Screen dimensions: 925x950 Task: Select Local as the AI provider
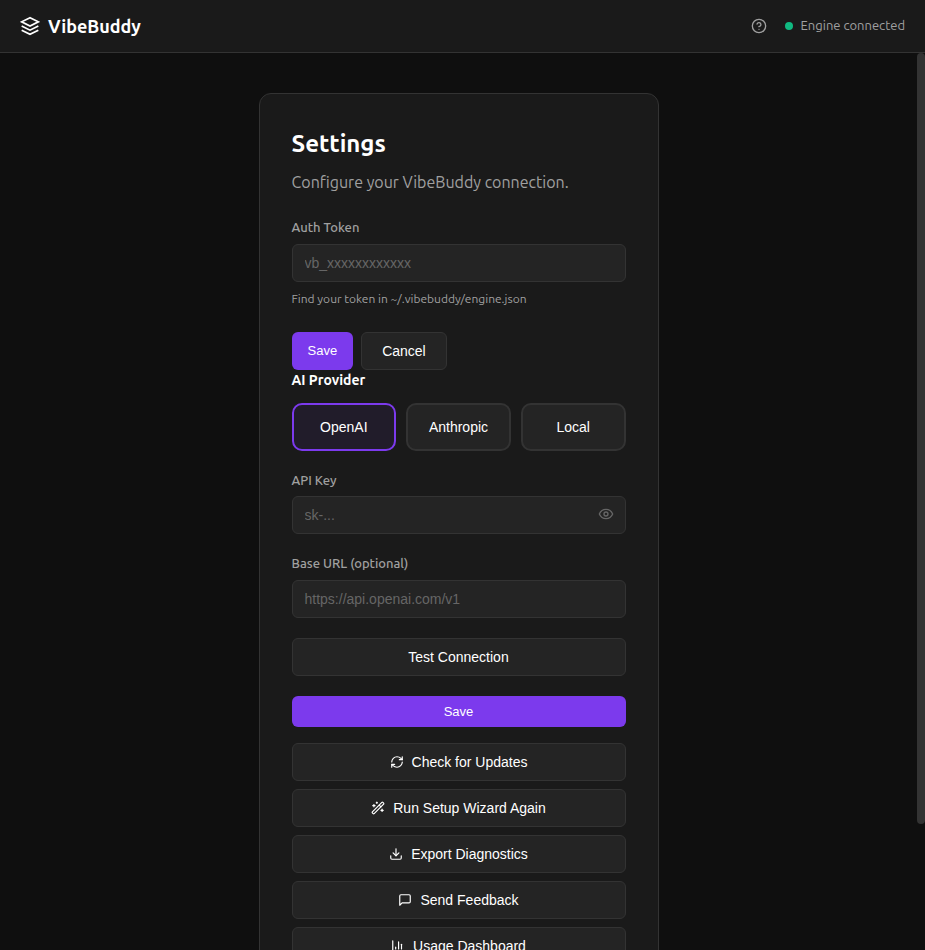[x=573, y=427]
